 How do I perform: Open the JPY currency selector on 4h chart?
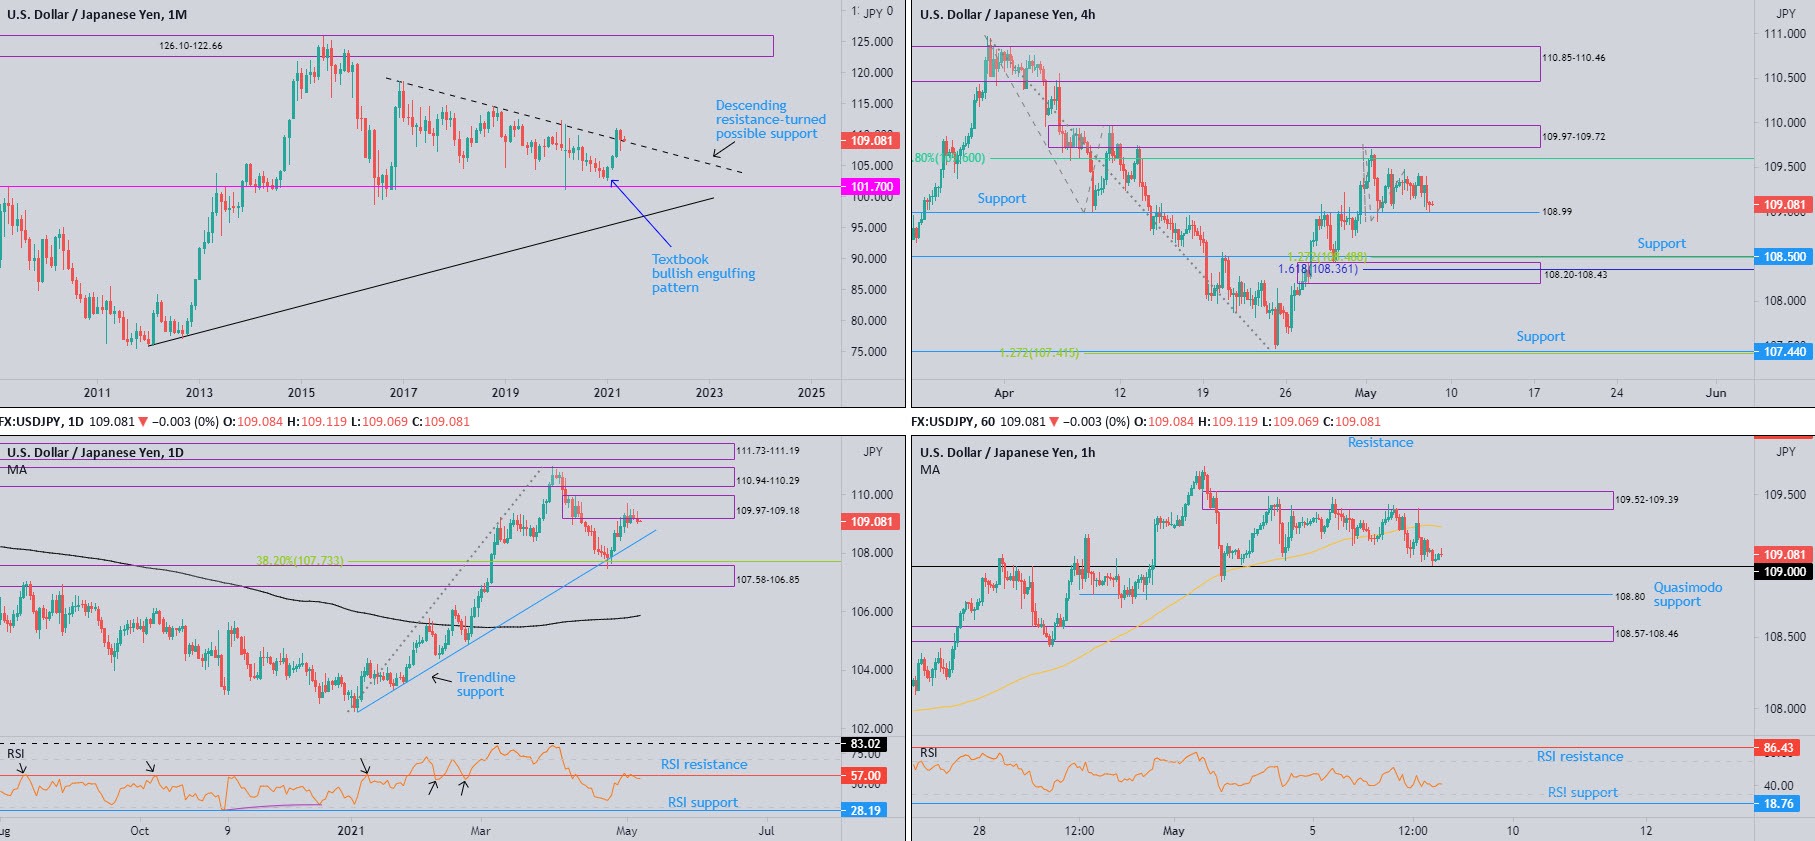tap(1785, 14)
